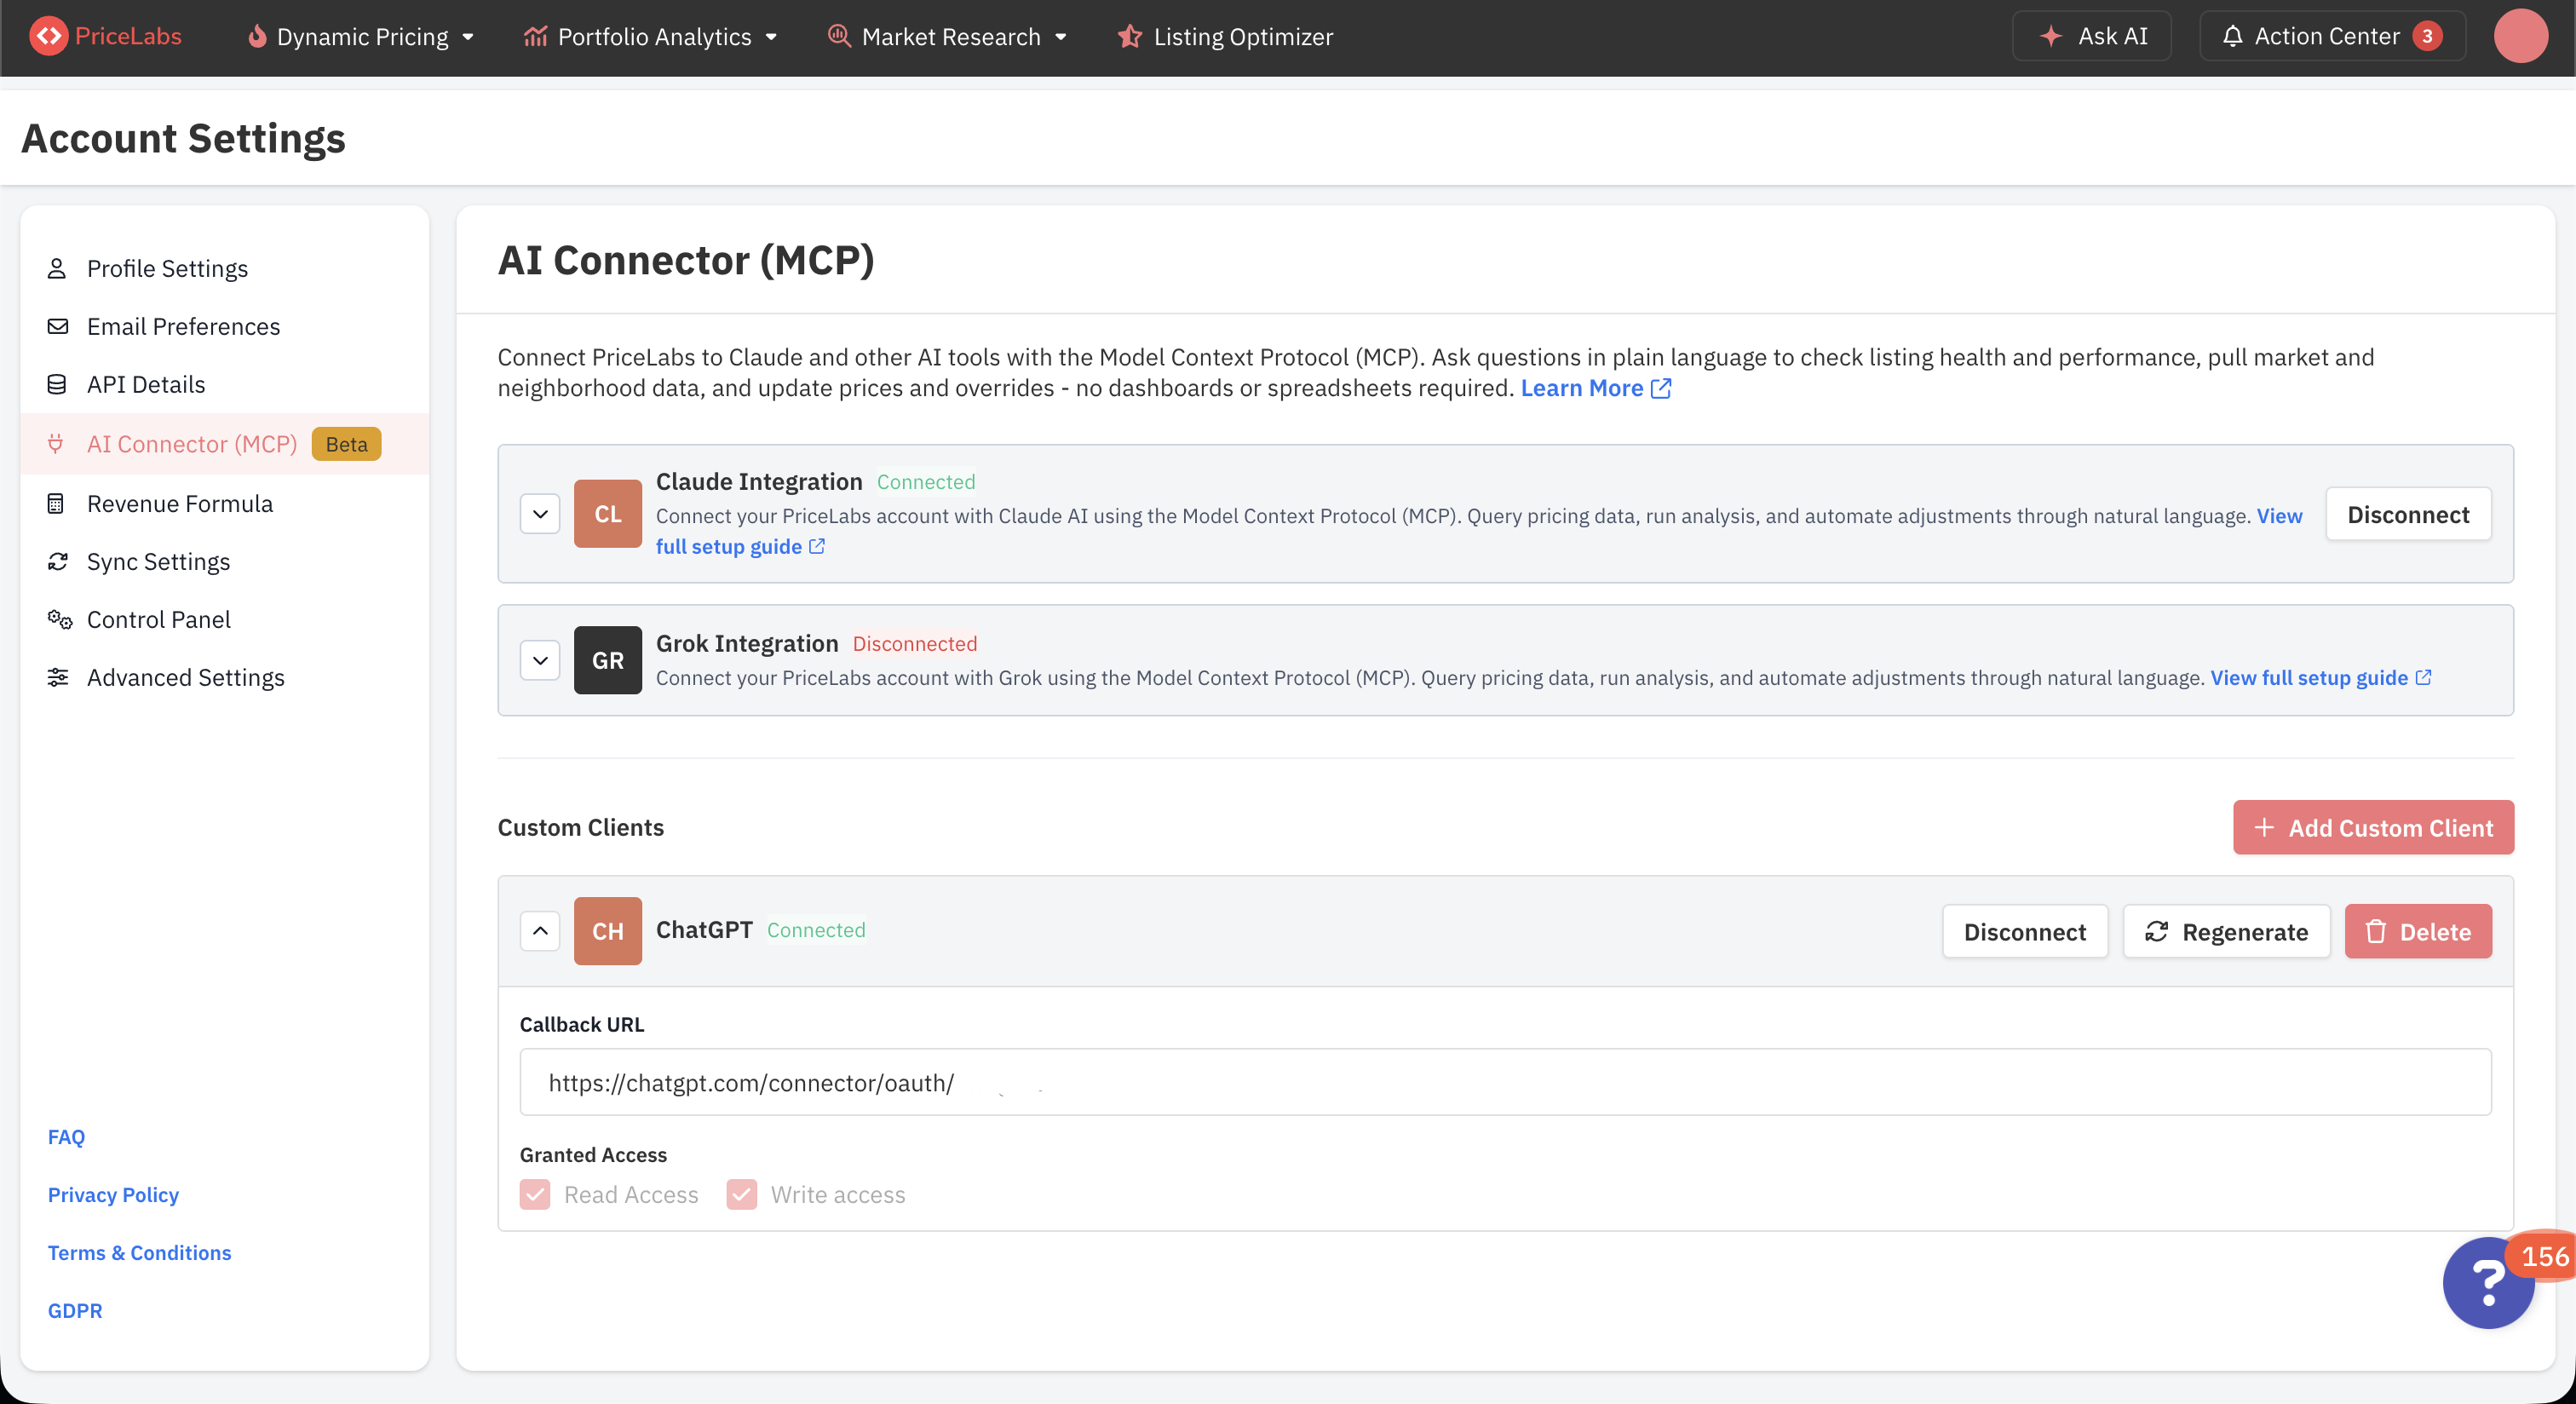Click the Grok 'Disconnected' status text
The width and height of the screenshot is (2576, 1404).
(x=915, y=644)
